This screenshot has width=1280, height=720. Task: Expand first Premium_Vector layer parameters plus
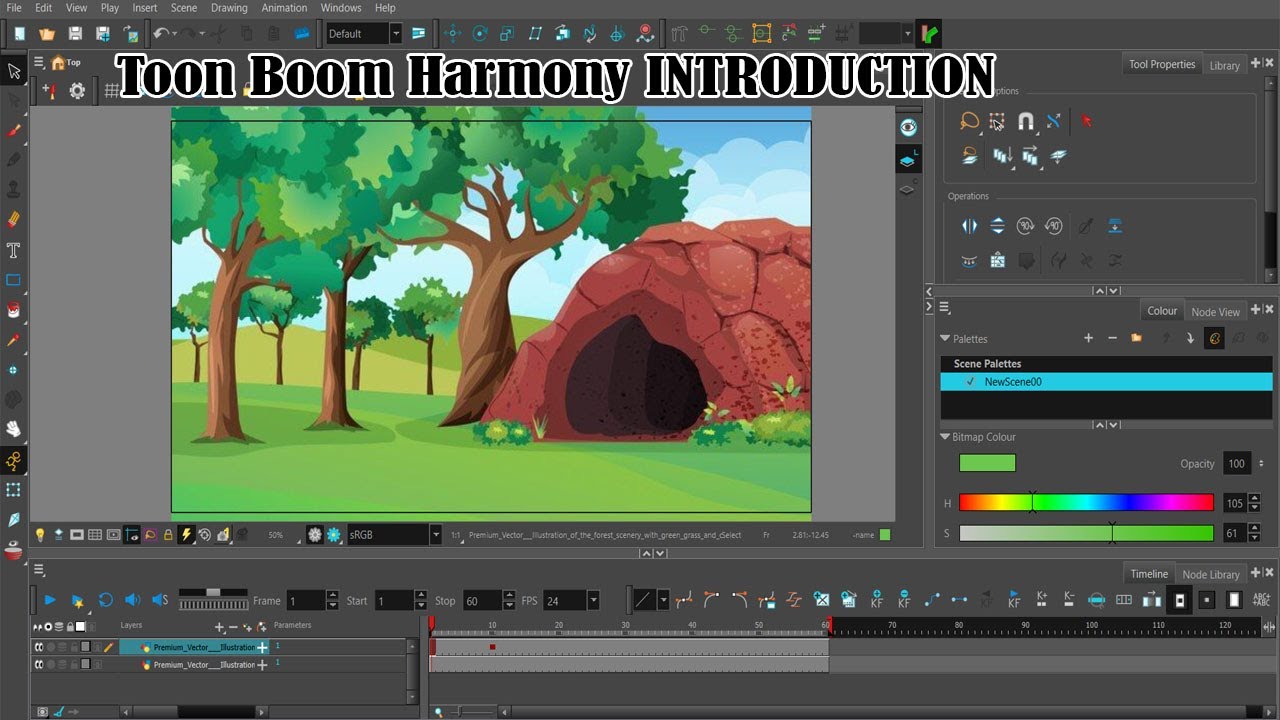click(262, 647)
